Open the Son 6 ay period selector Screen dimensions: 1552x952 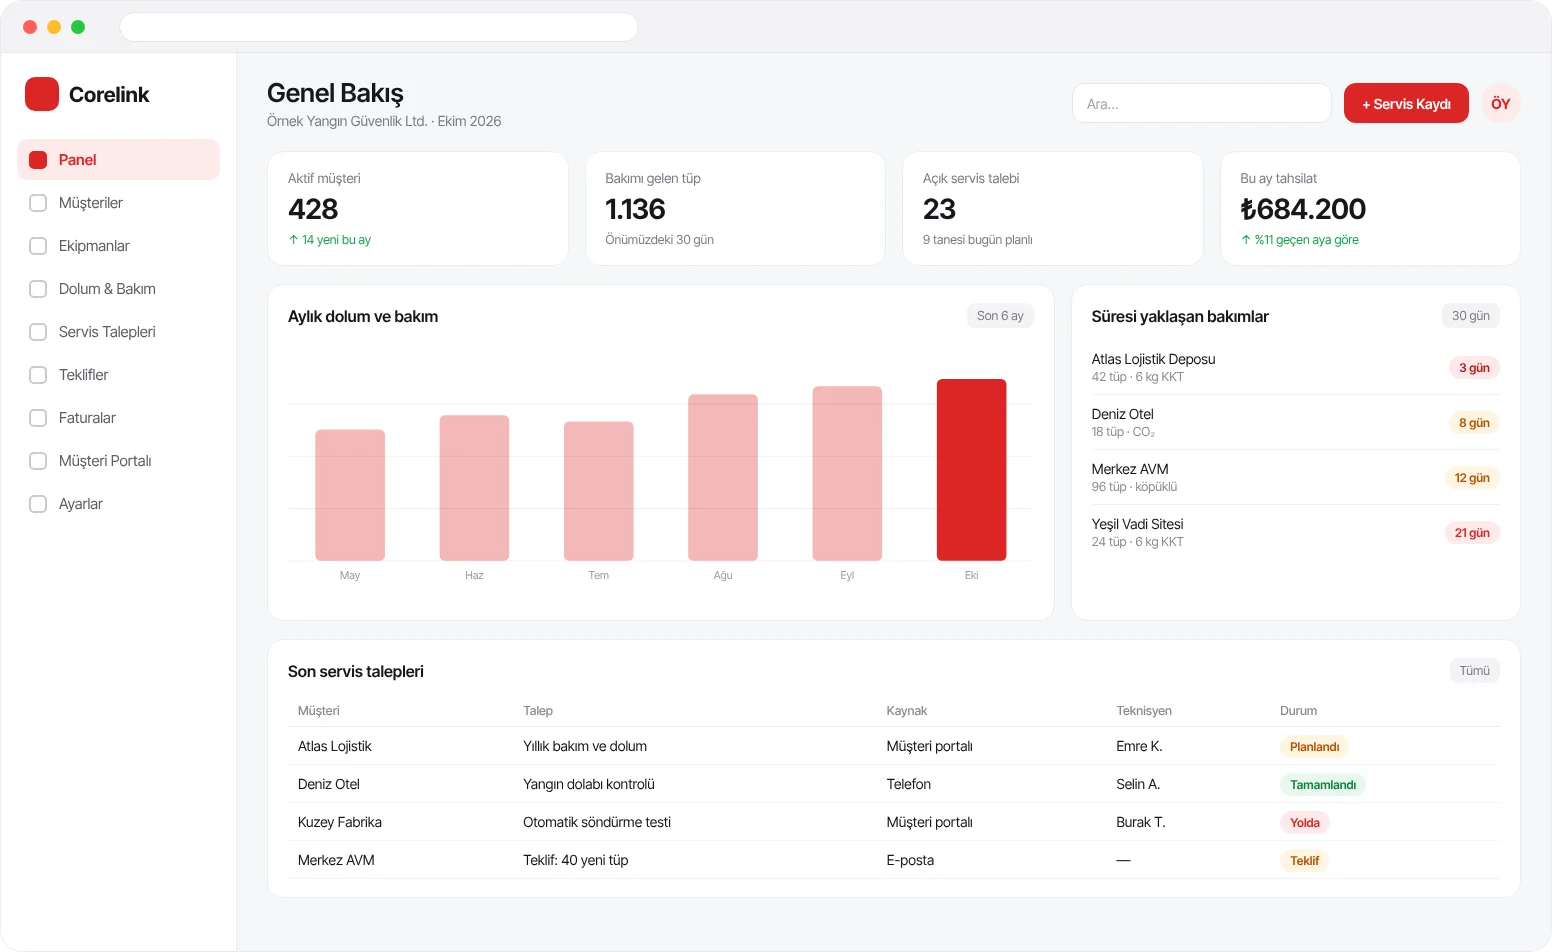[1000, 316]
